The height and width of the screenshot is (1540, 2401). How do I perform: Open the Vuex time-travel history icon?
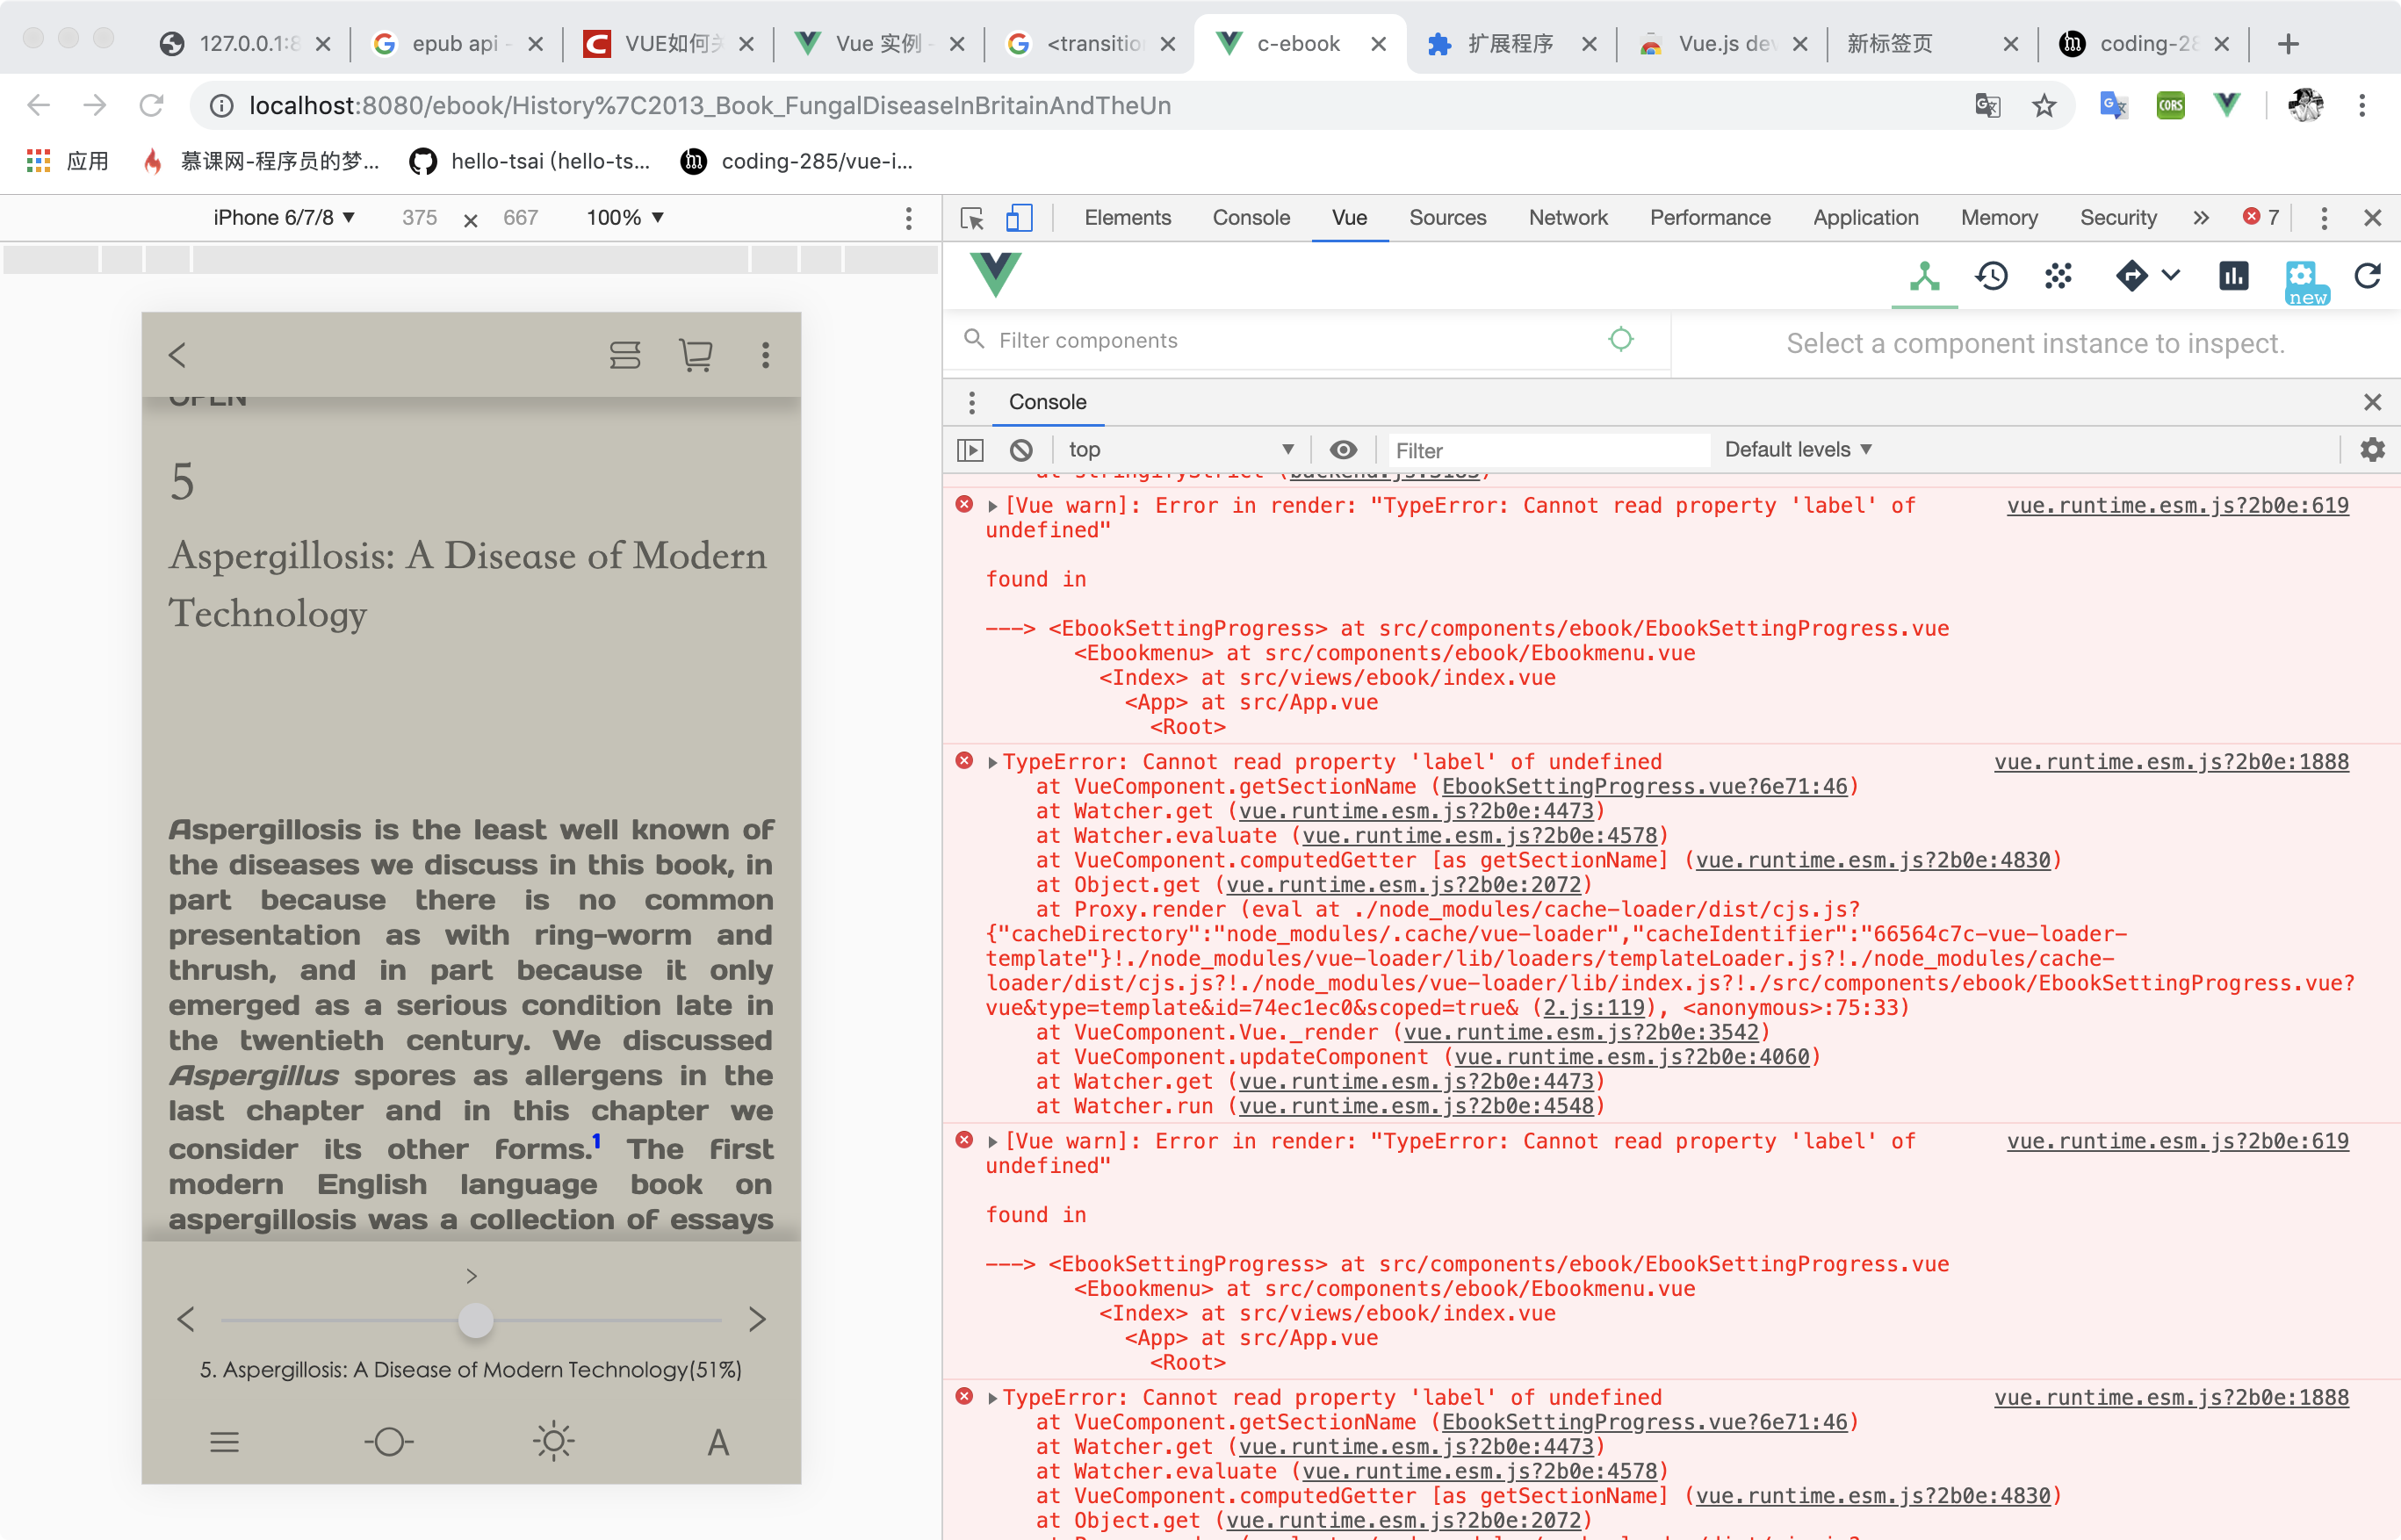1991,276
